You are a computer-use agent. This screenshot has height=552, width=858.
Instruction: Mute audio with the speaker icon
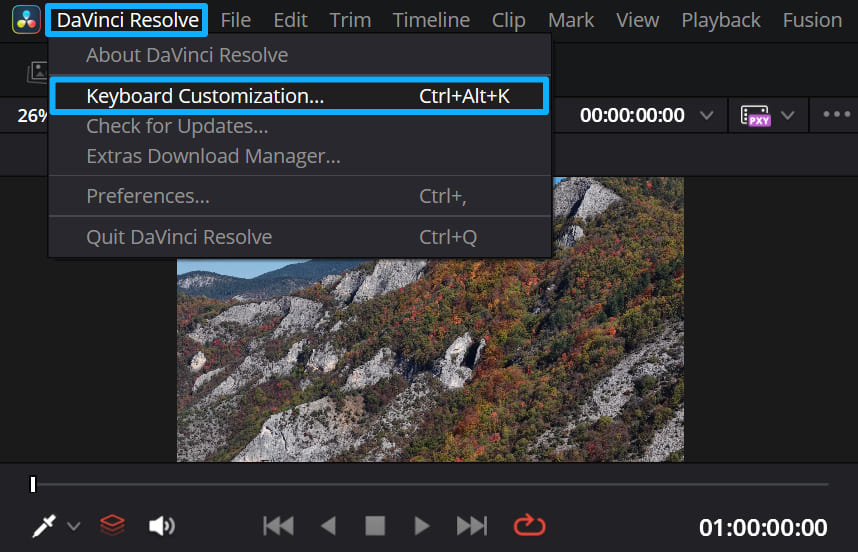click(x=162, y=526)
